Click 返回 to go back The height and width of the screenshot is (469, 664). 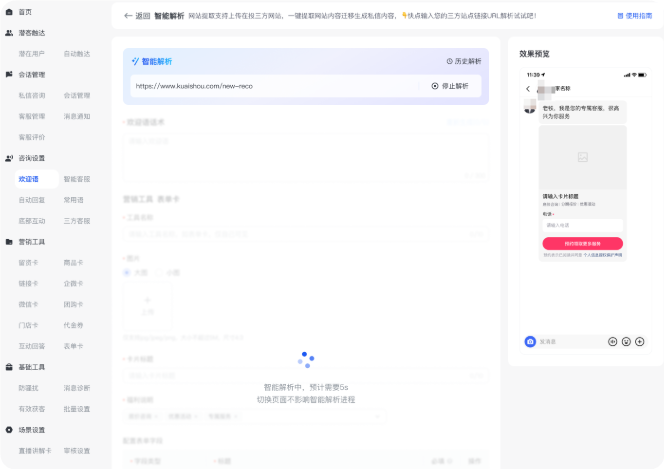click(143, 16)
